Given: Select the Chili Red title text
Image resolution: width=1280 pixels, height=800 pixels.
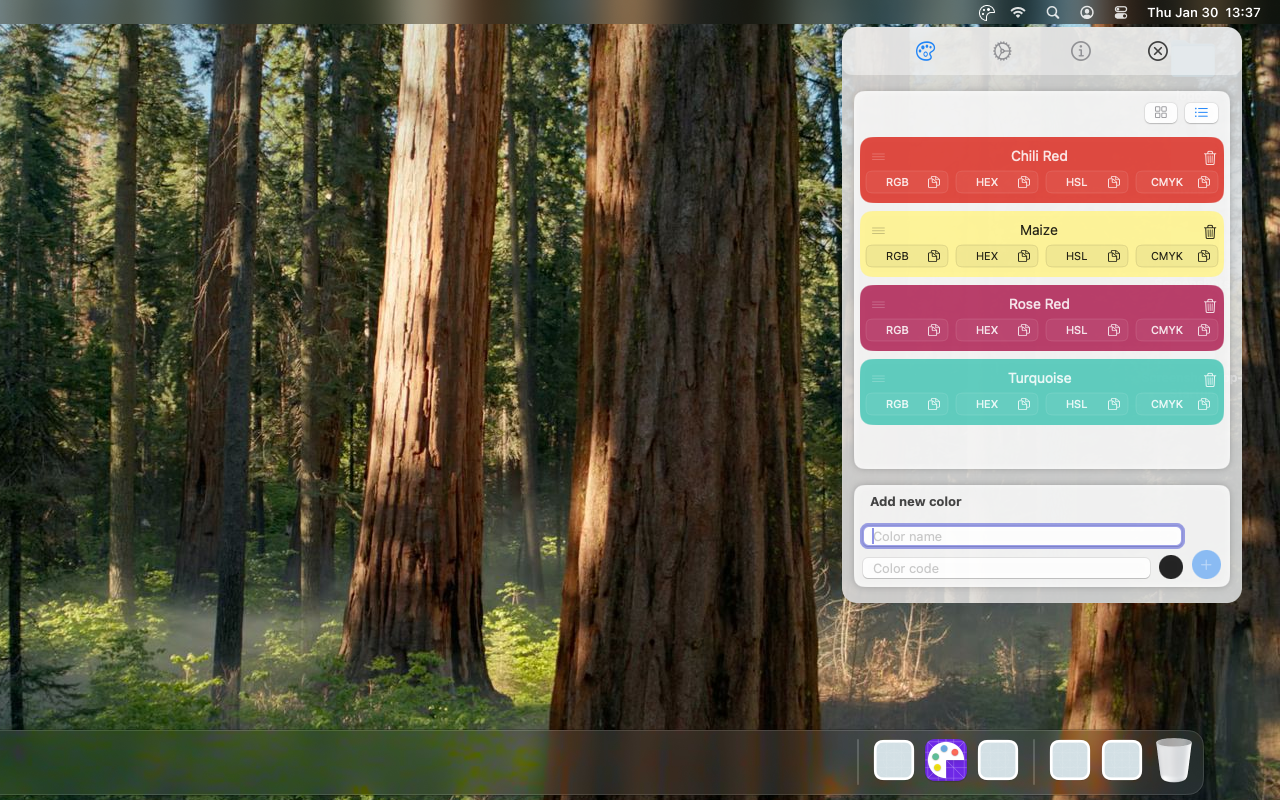Looking at the screenshot, I should pos(1039,156).
